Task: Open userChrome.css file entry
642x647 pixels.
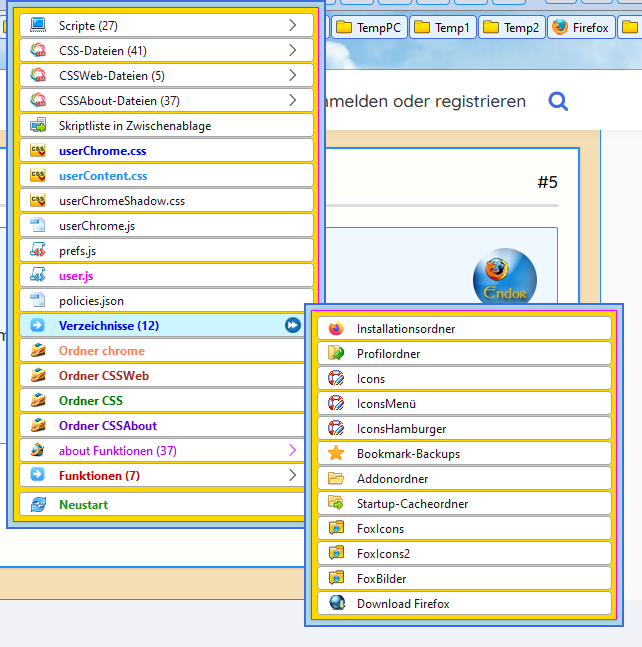Action: pyautogui.click(x=166, y=151)
